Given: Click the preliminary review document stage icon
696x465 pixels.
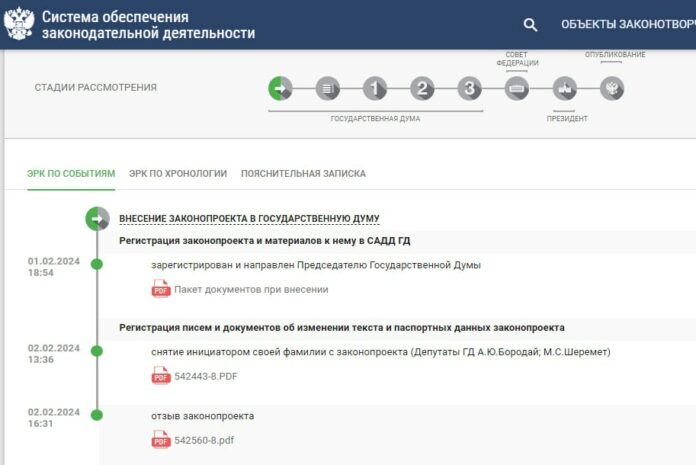Looking at the screenshot, I should click(x=327, y=88).
